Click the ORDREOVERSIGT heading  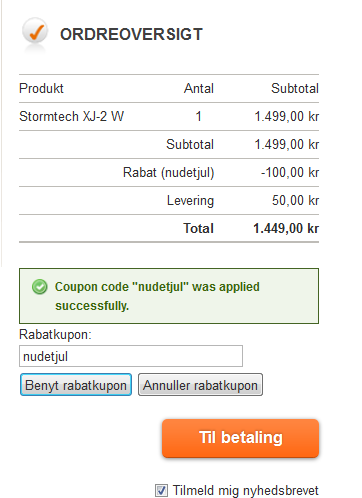pos(131,34)
